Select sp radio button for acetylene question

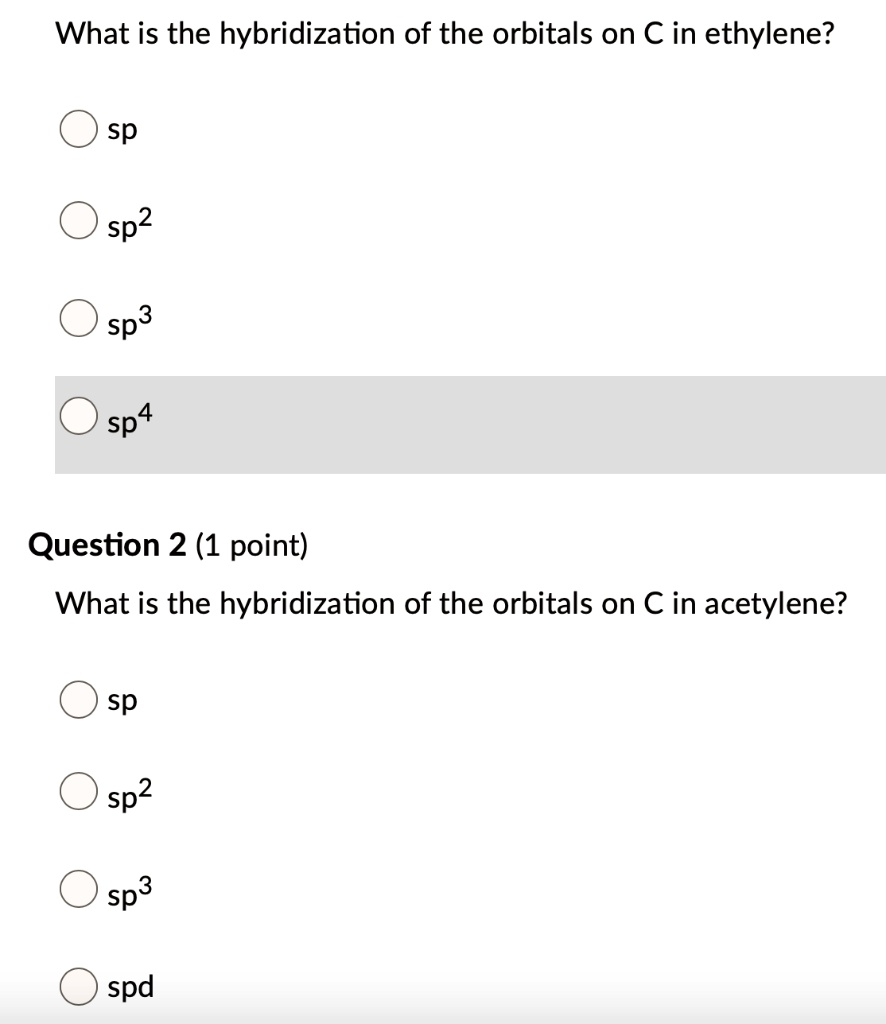coord(79,699)
